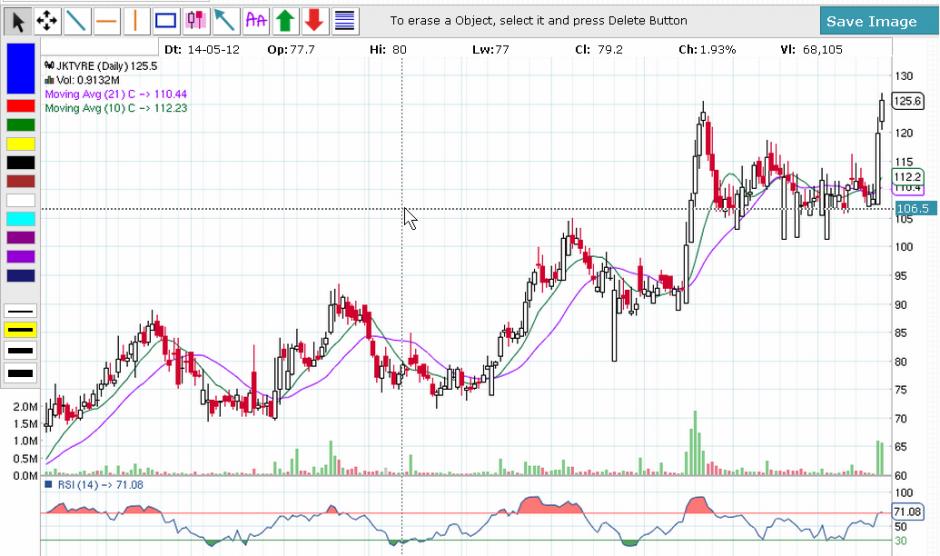Select the candlestick highlight tool
Screen dimensions: 940x556
pyautogui.click(x=195, y=21)
